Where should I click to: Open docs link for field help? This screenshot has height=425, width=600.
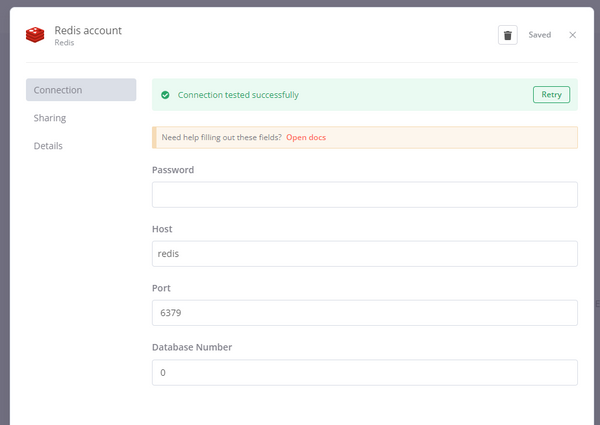click(306, 137)
